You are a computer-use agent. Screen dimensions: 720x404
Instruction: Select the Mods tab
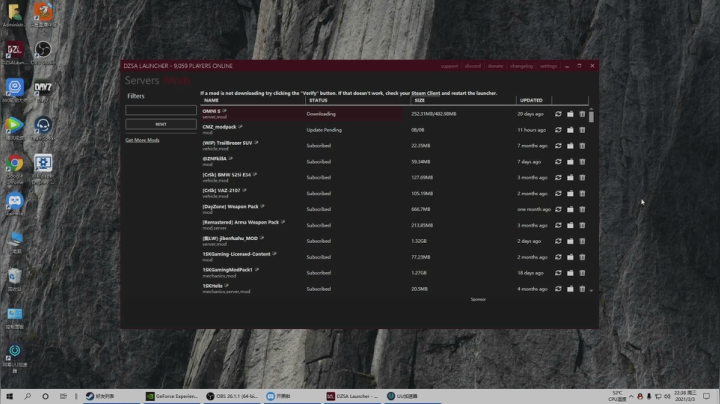[x=177, y=80]
